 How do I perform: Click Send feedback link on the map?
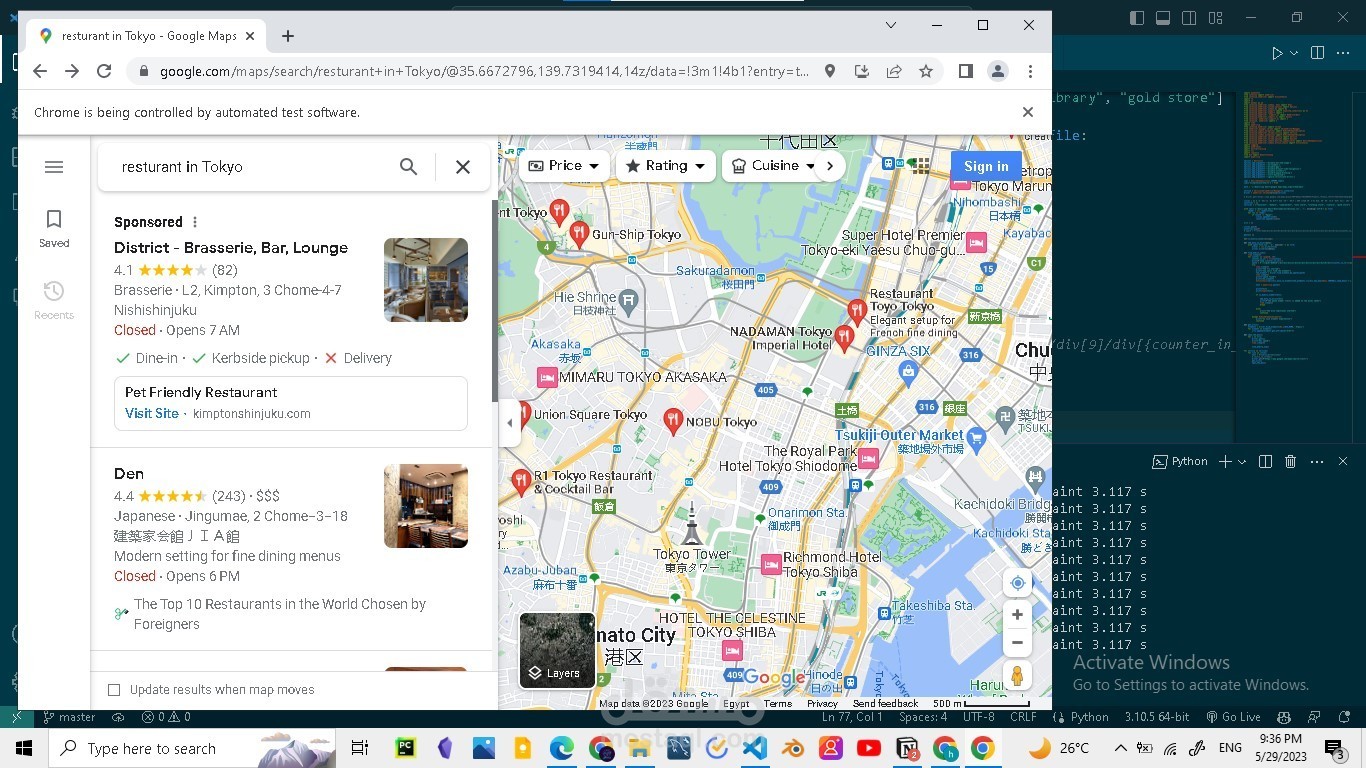coord(885,704)
